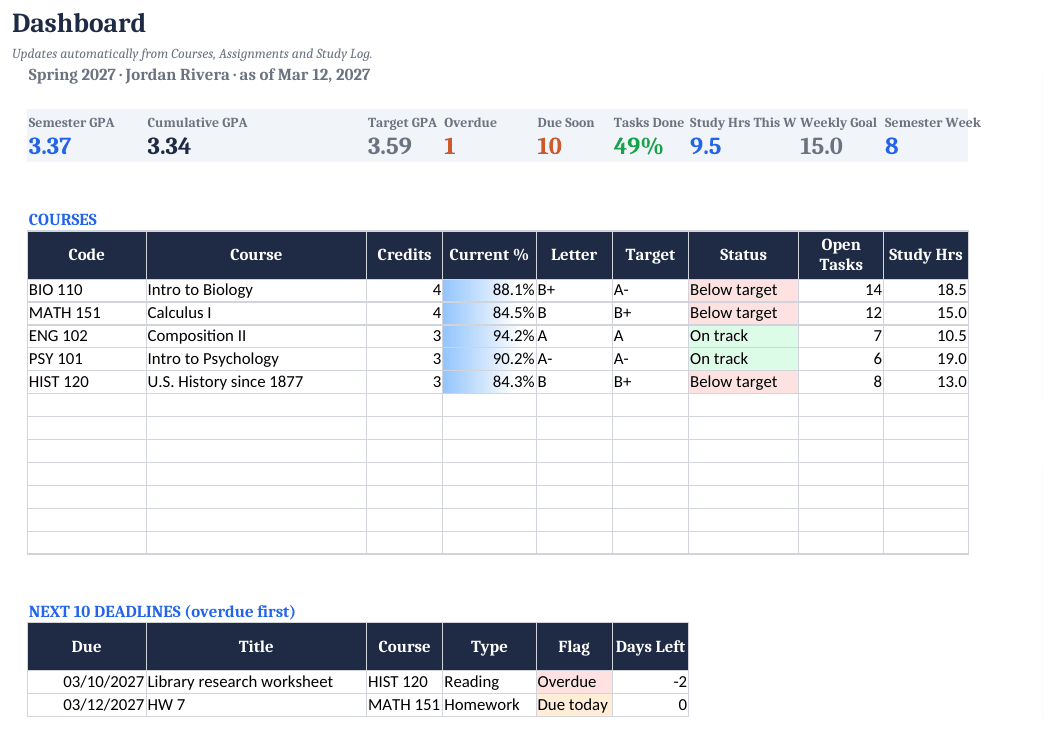Click the 84.5% current grade cell

(x=489, y=313)
